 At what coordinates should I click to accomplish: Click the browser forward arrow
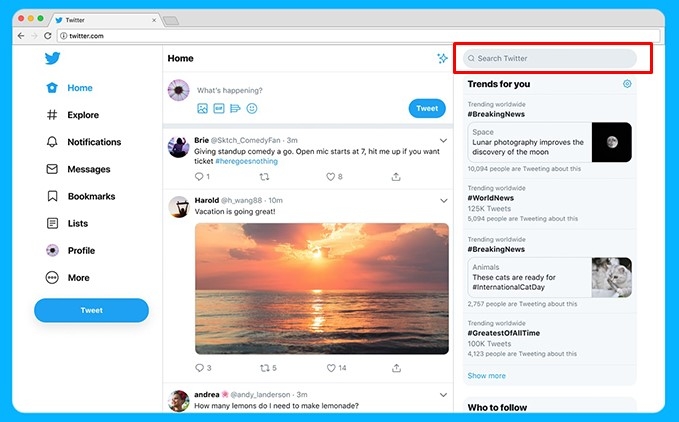tap(34, 36)
